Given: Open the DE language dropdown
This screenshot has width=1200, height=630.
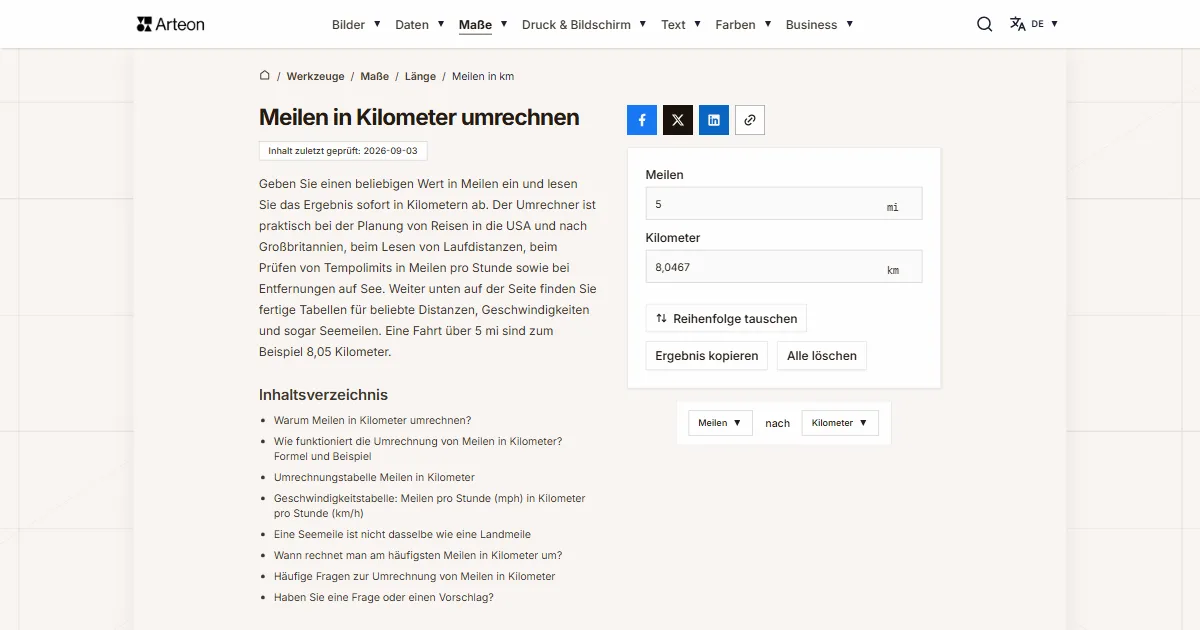Looking at the screenshot, I should coord(1044,24).
